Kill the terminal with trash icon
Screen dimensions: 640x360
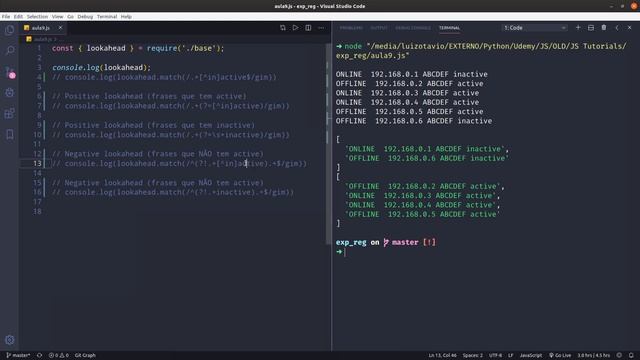(x=604, y=28)
